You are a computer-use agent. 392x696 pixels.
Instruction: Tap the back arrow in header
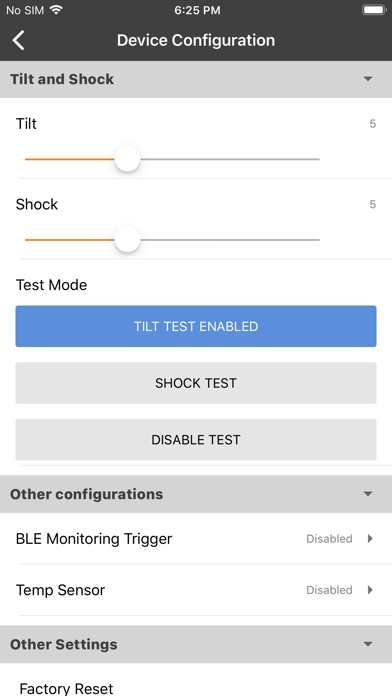point(19,40)
